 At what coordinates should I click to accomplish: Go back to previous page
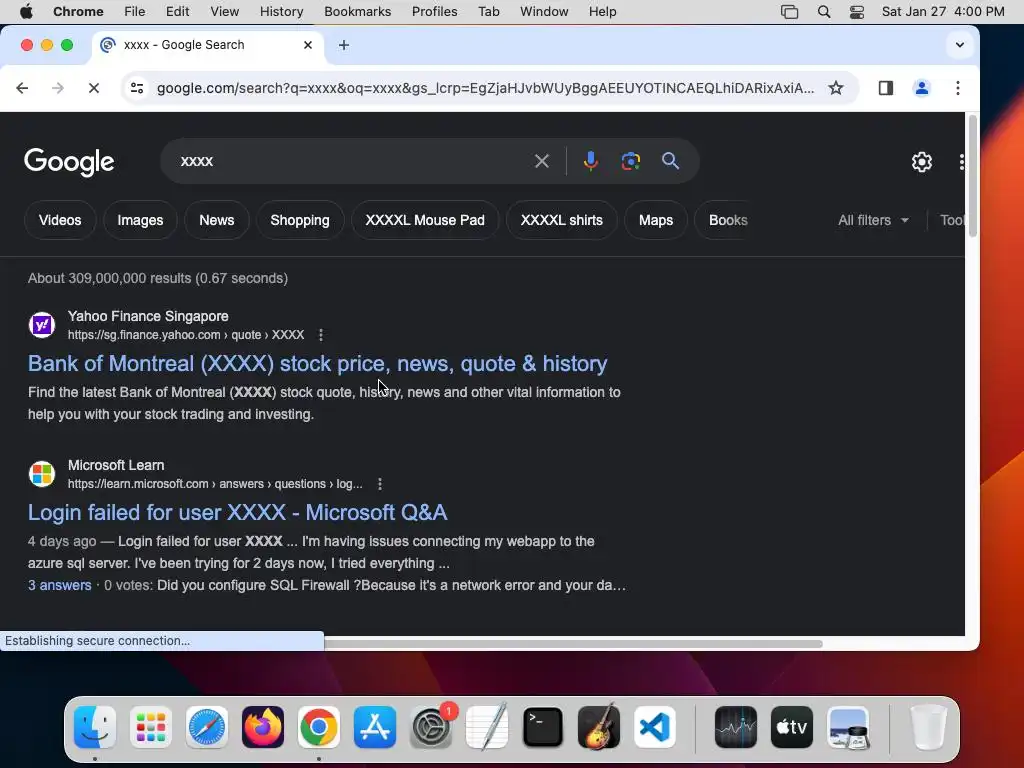[22, 88]
